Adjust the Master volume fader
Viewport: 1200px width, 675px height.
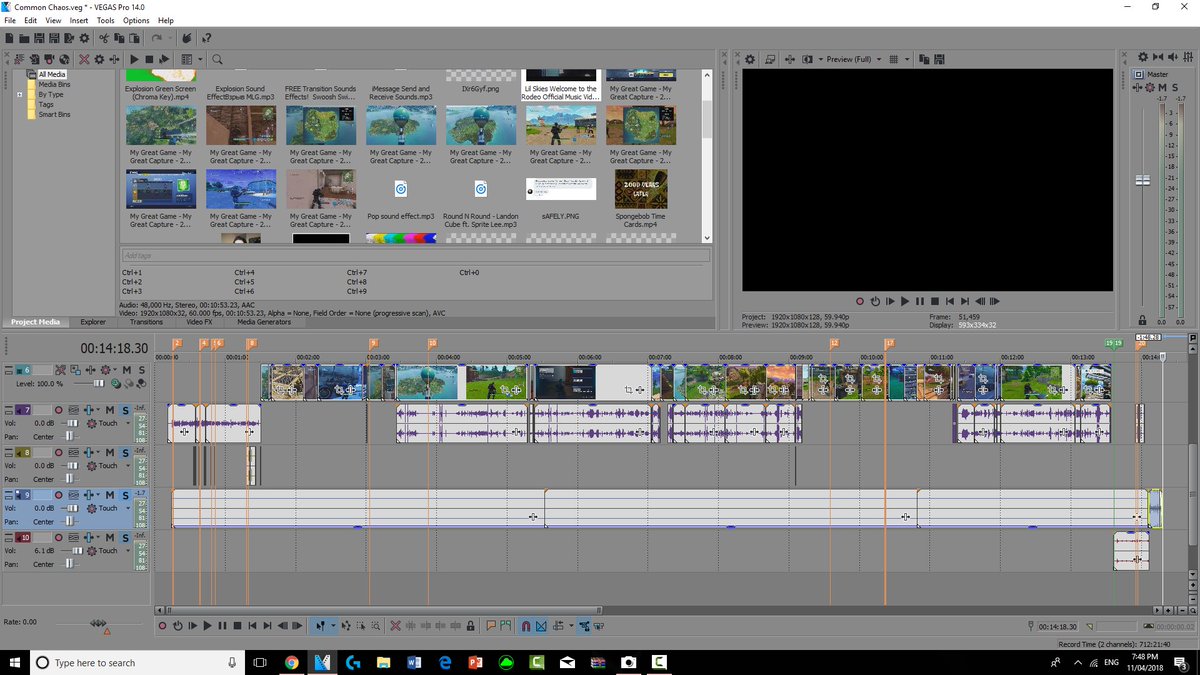1142,179
